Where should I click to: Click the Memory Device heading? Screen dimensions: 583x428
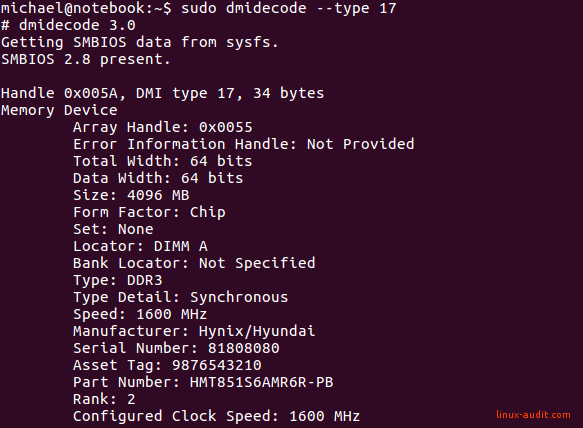(59, 110)
